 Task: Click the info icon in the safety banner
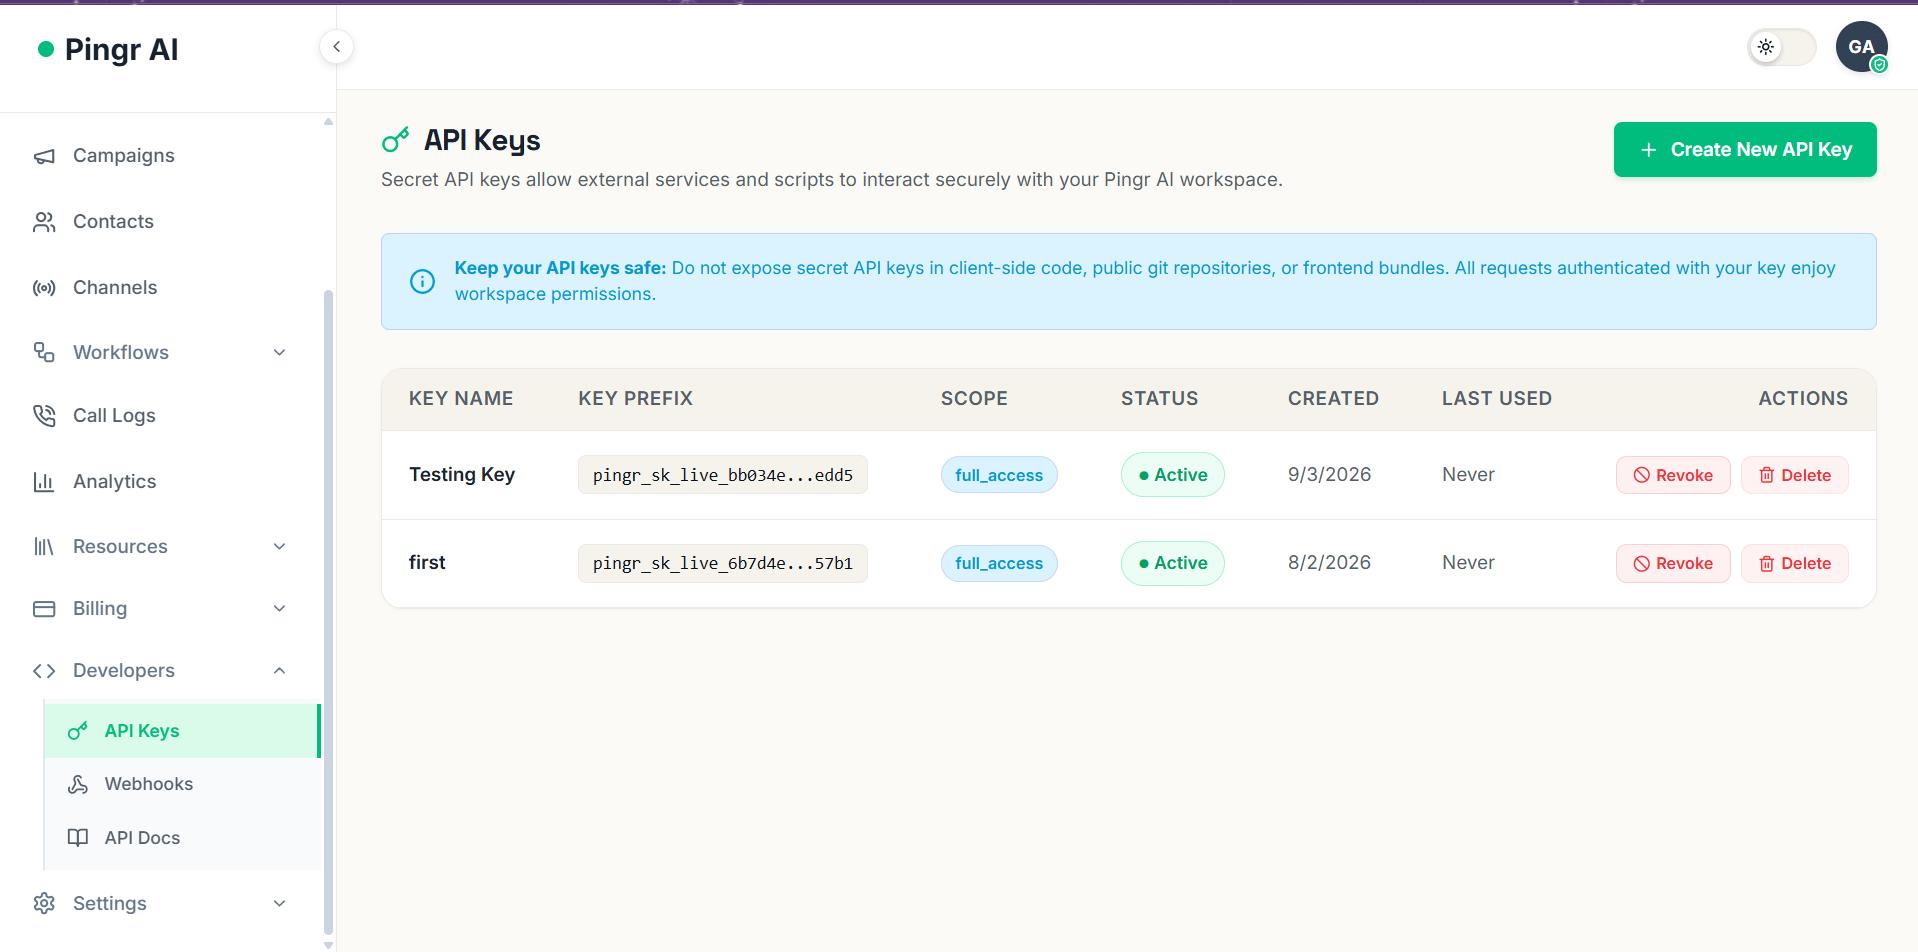[x=423, y=282]
